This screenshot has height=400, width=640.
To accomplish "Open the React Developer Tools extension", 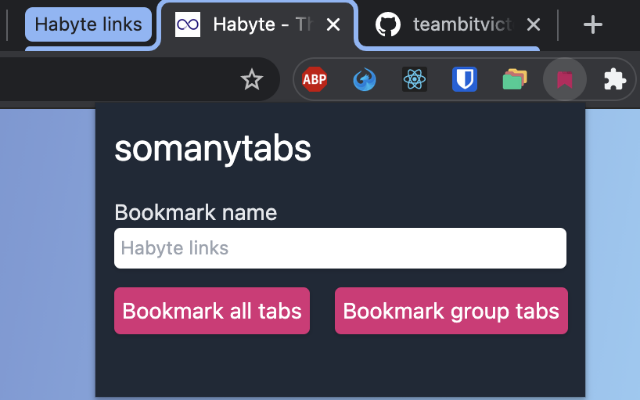I will [414, 79].
